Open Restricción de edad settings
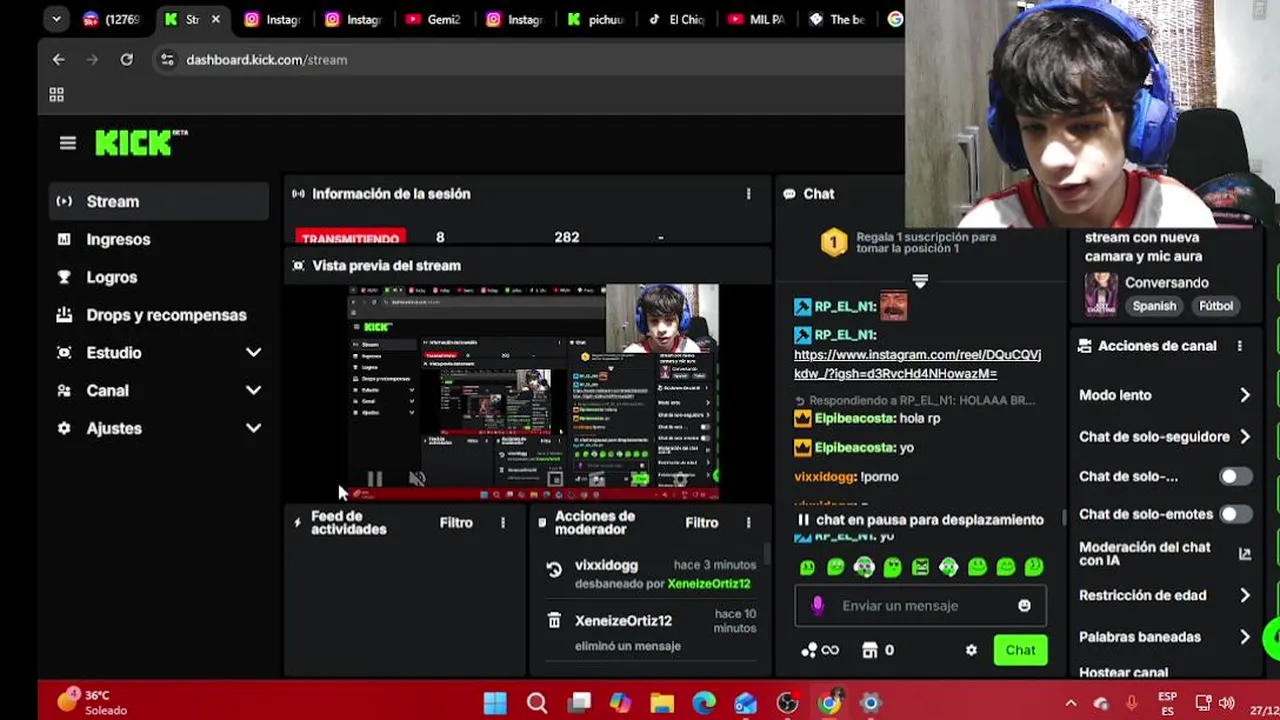Image resolution: width=1280 pixels, height=720 pixels. (x=1166, y=595)
